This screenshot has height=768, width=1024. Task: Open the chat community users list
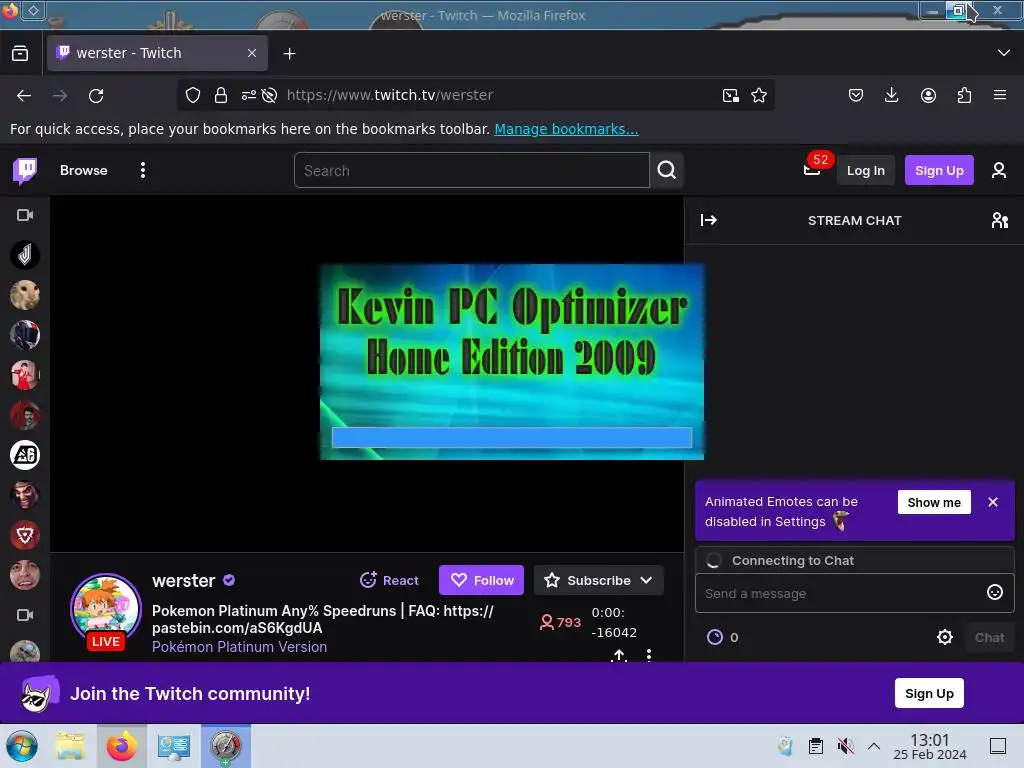click(999, 221)
